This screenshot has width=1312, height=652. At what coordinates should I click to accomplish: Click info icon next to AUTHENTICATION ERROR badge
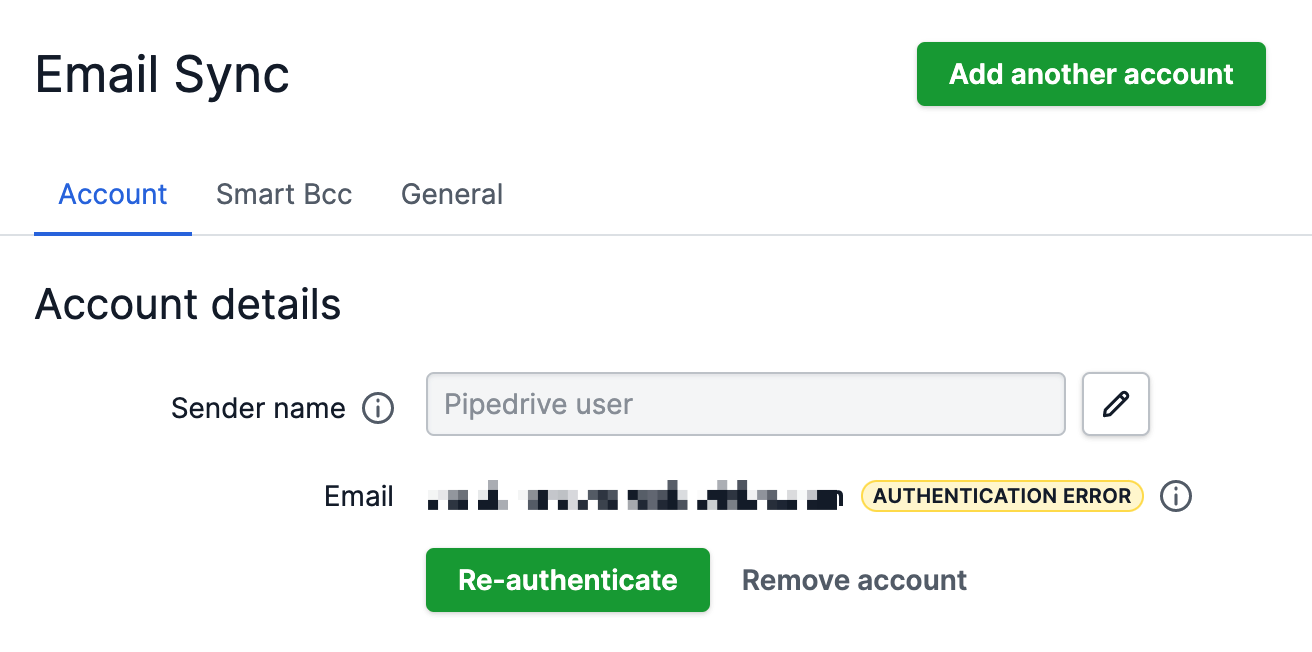(1176, 496)
